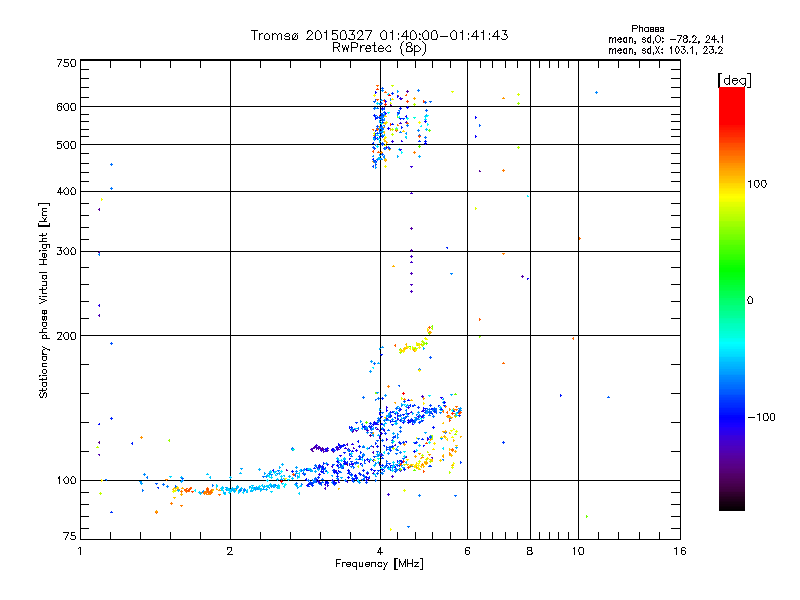Click the x-axis tick label '10'
Image resolution: width=800 pixels, height=600 pixels.
point(578,551)
